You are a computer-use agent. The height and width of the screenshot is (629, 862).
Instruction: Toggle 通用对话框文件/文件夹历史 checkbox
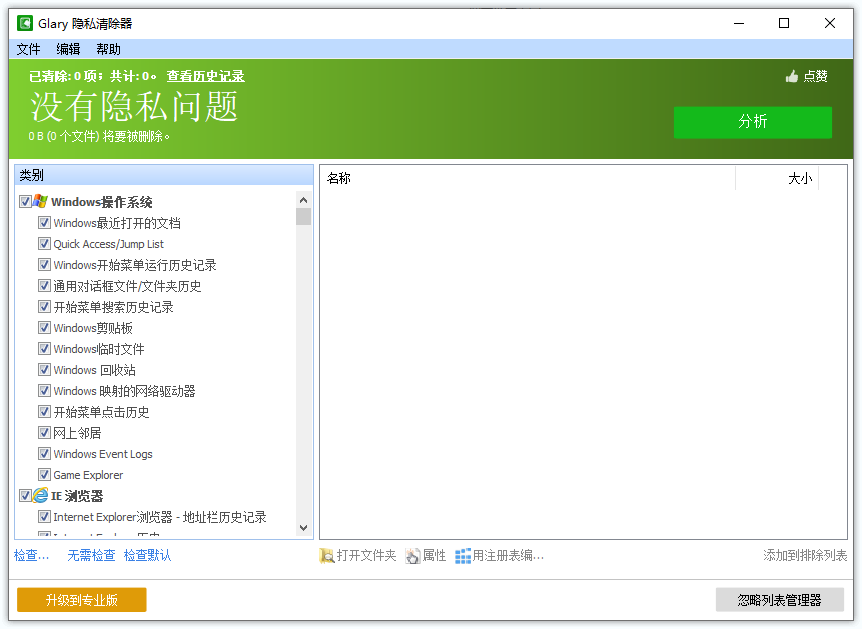click(45, 286)
